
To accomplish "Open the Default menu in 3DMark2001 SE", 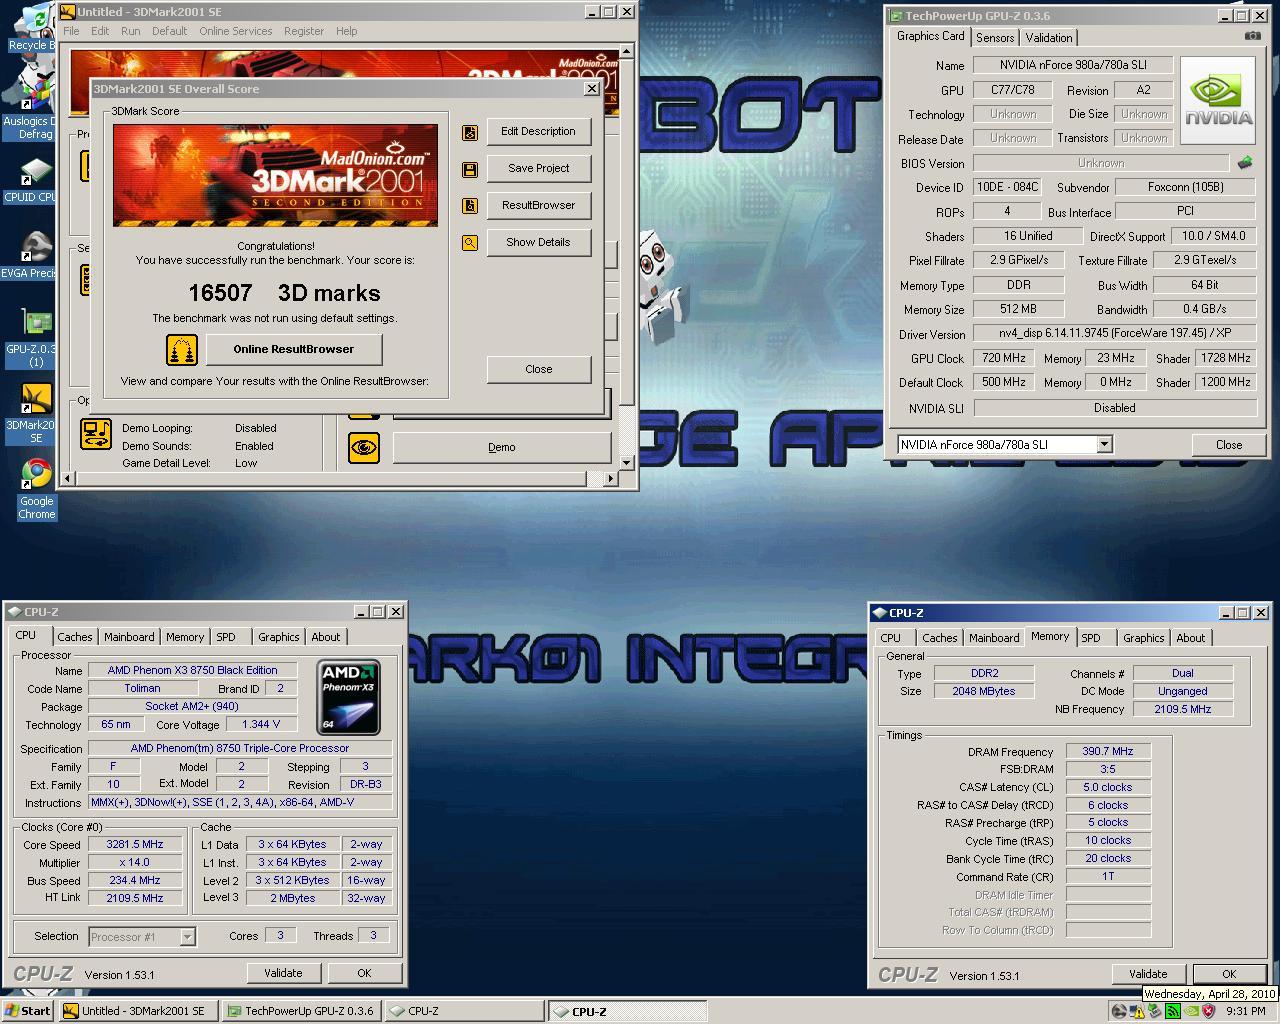I will tap(169, 31).
